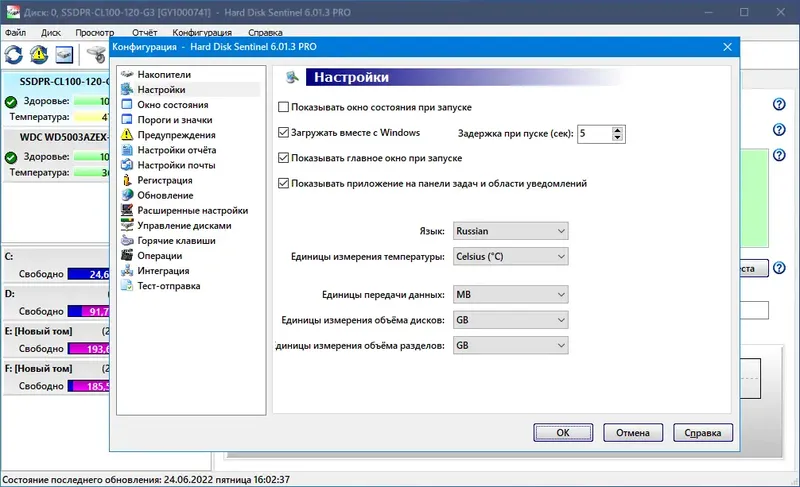Open Расширенные настройки advanced options

click(x=192, y=211)
